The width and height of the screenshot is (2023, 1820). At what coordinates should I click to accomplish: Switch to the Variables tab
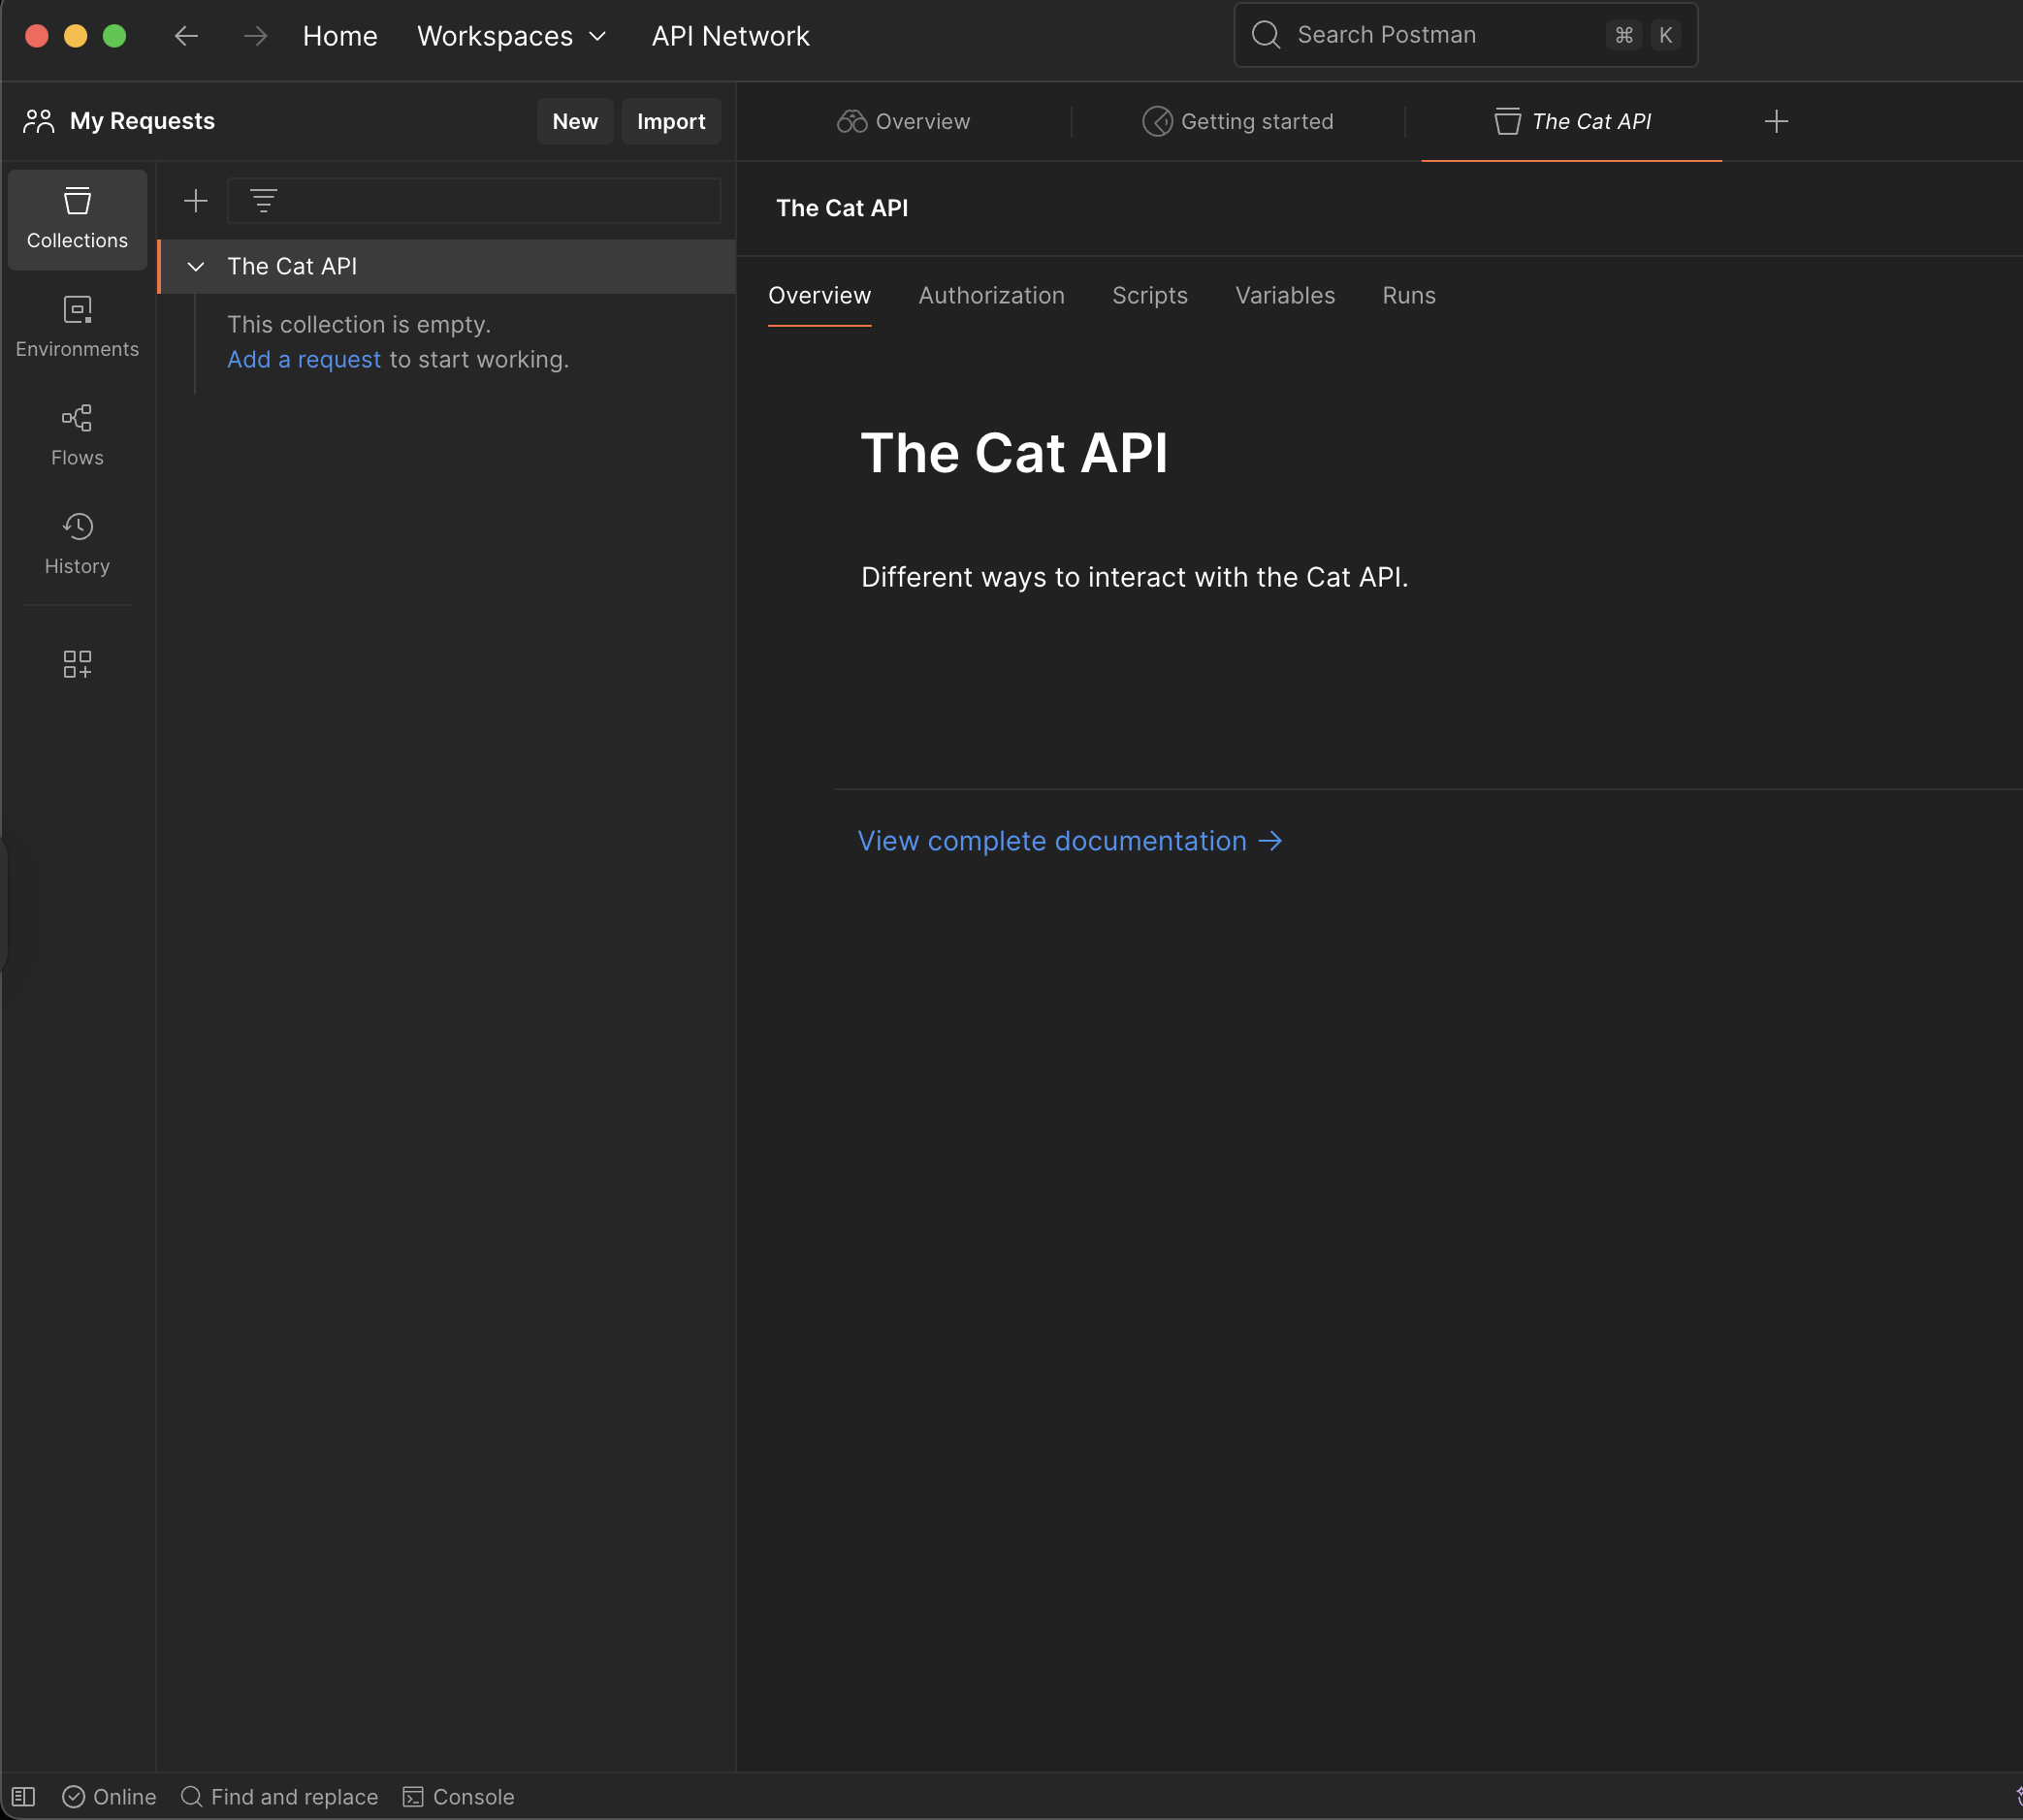[x=1284, y=296]
